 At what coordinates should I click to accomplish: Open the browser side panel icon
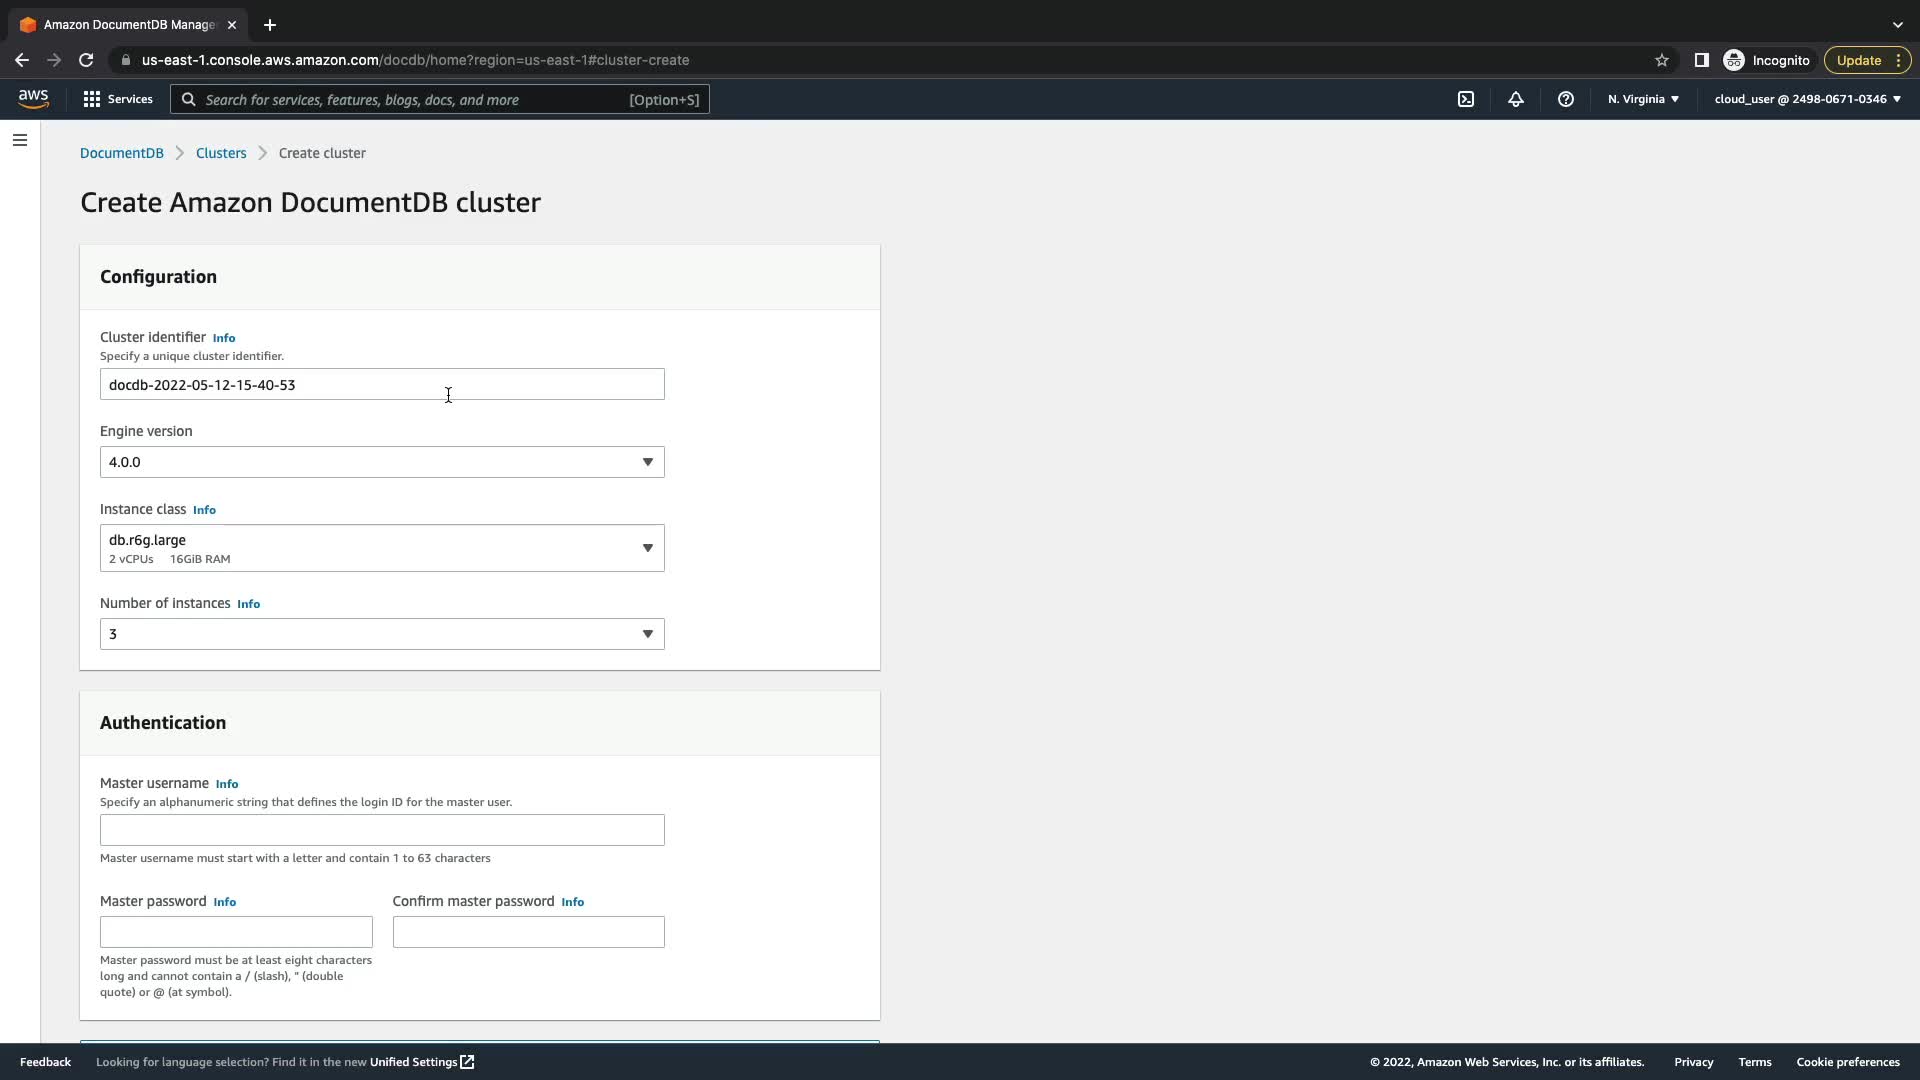pos(1701,60)
